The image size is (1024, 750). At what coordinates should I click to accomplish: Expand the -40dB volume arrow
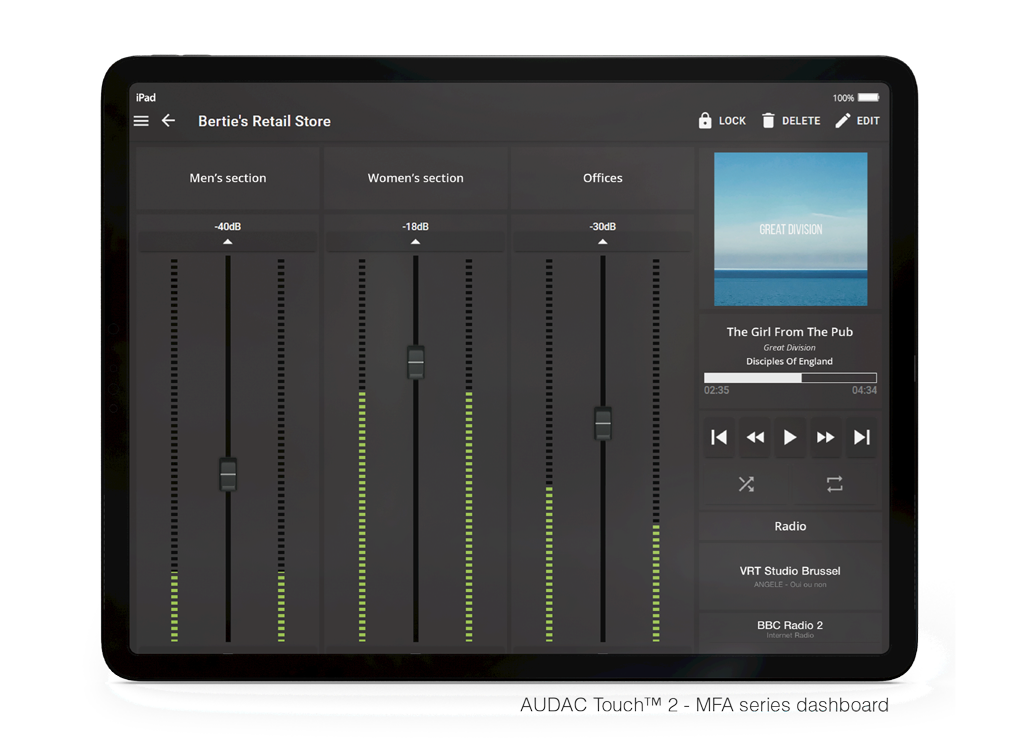(228, 241)
